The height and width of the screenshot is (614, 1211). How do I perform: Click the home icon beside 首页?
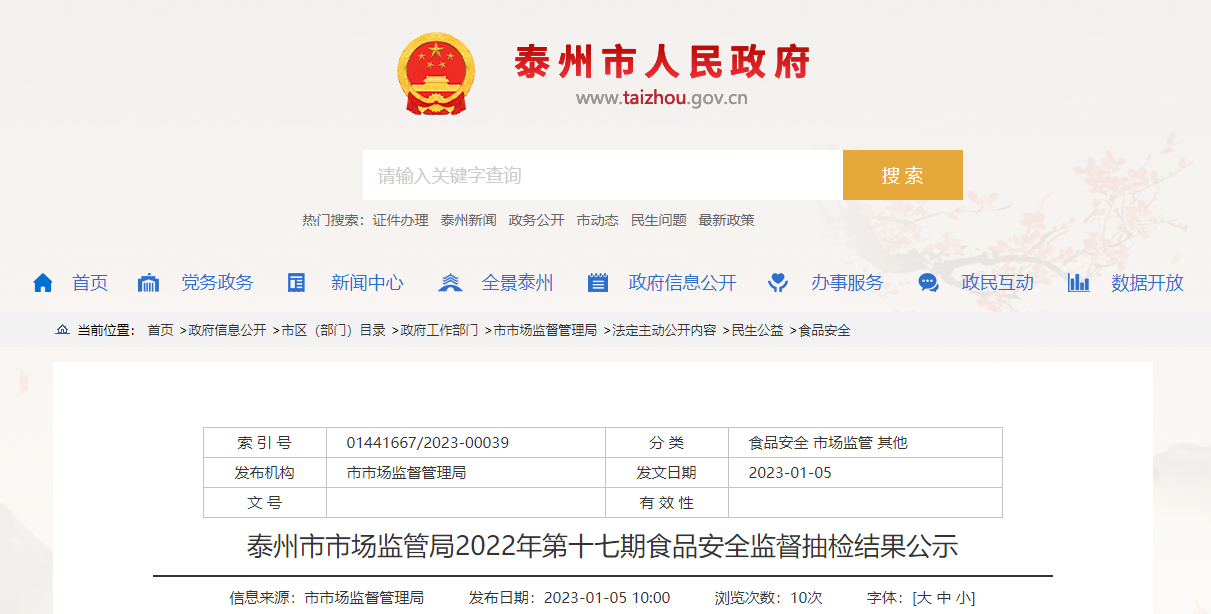43,283
